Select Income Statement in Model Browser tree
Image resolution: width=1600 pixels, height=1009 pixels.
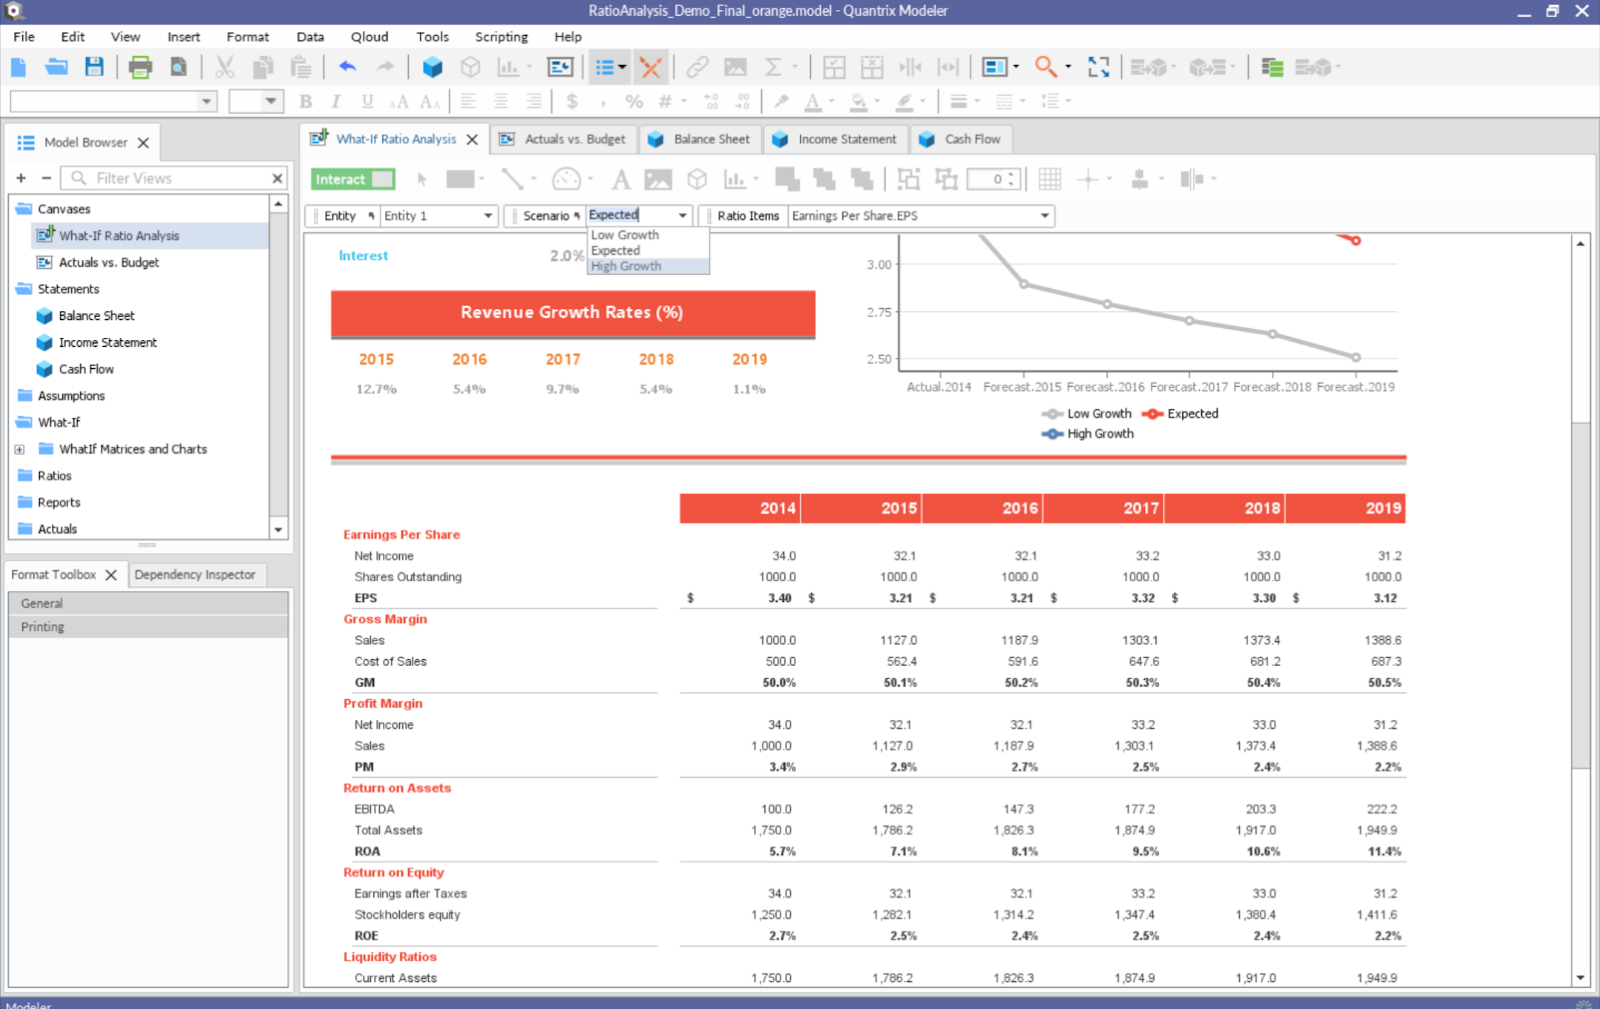108,343
